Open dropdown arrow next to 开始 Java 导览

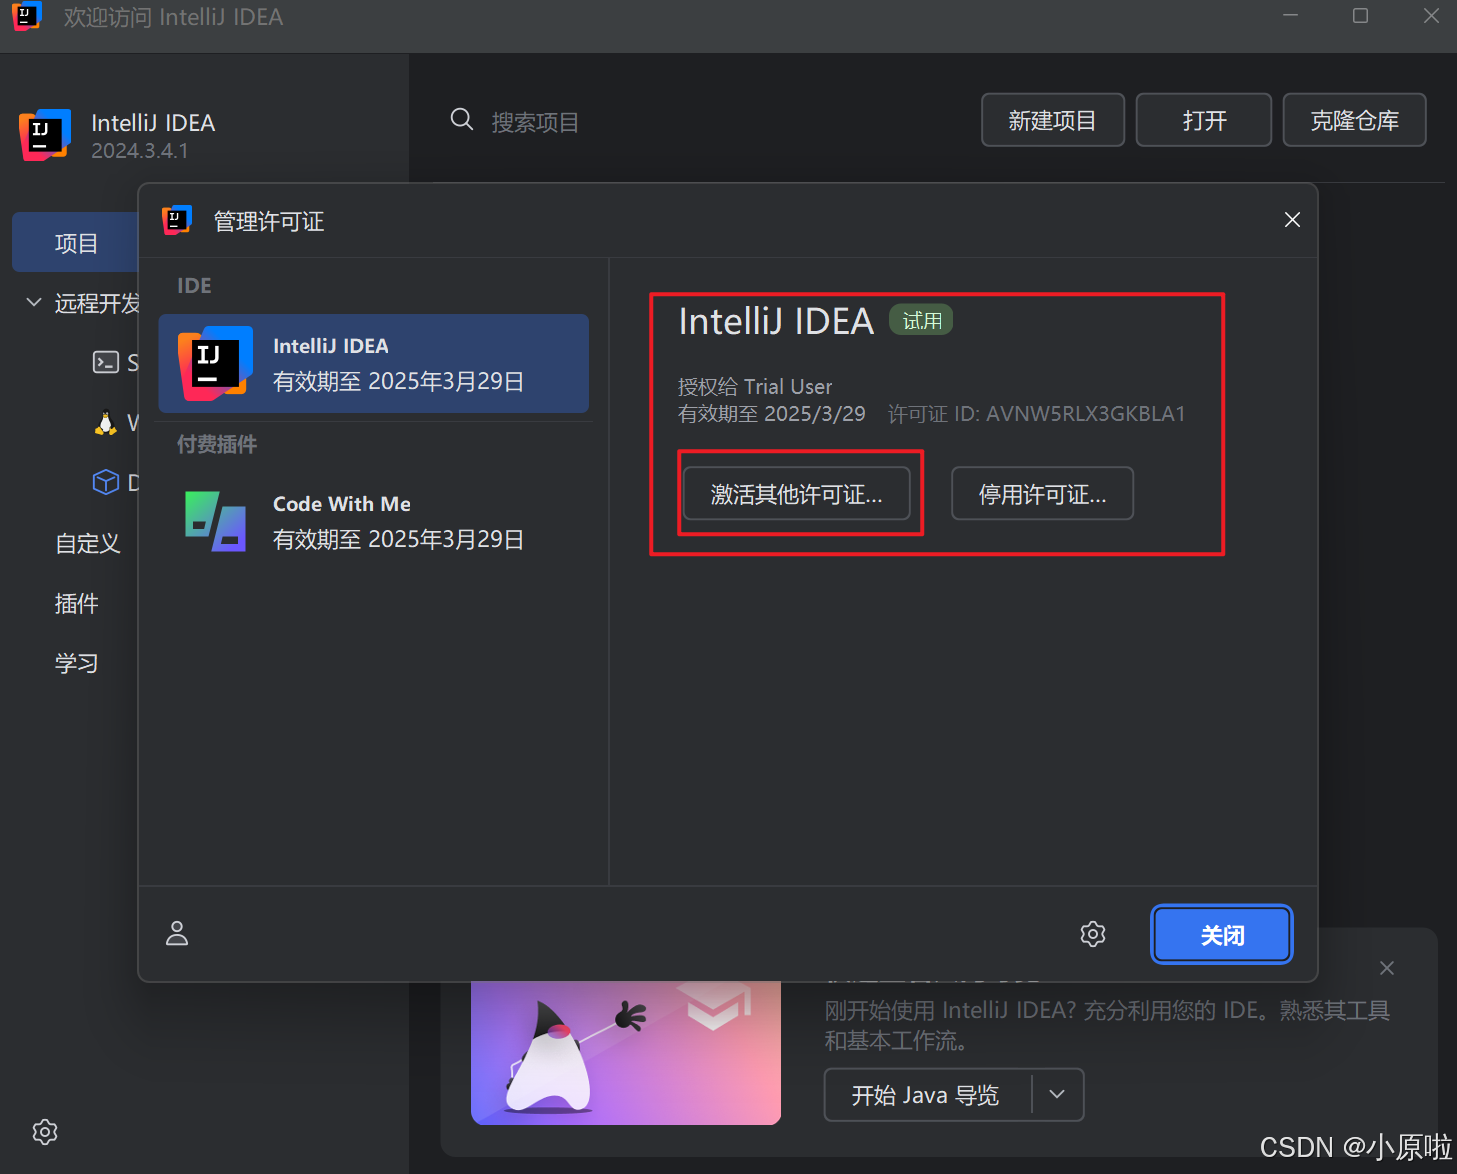(x=1057, y=1095)
